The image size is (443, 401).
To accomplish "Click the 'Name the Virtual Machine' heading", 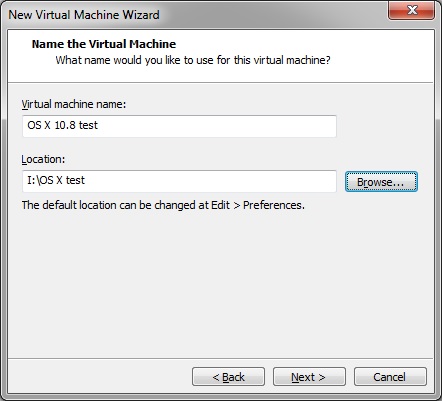I will pos(104,44).
